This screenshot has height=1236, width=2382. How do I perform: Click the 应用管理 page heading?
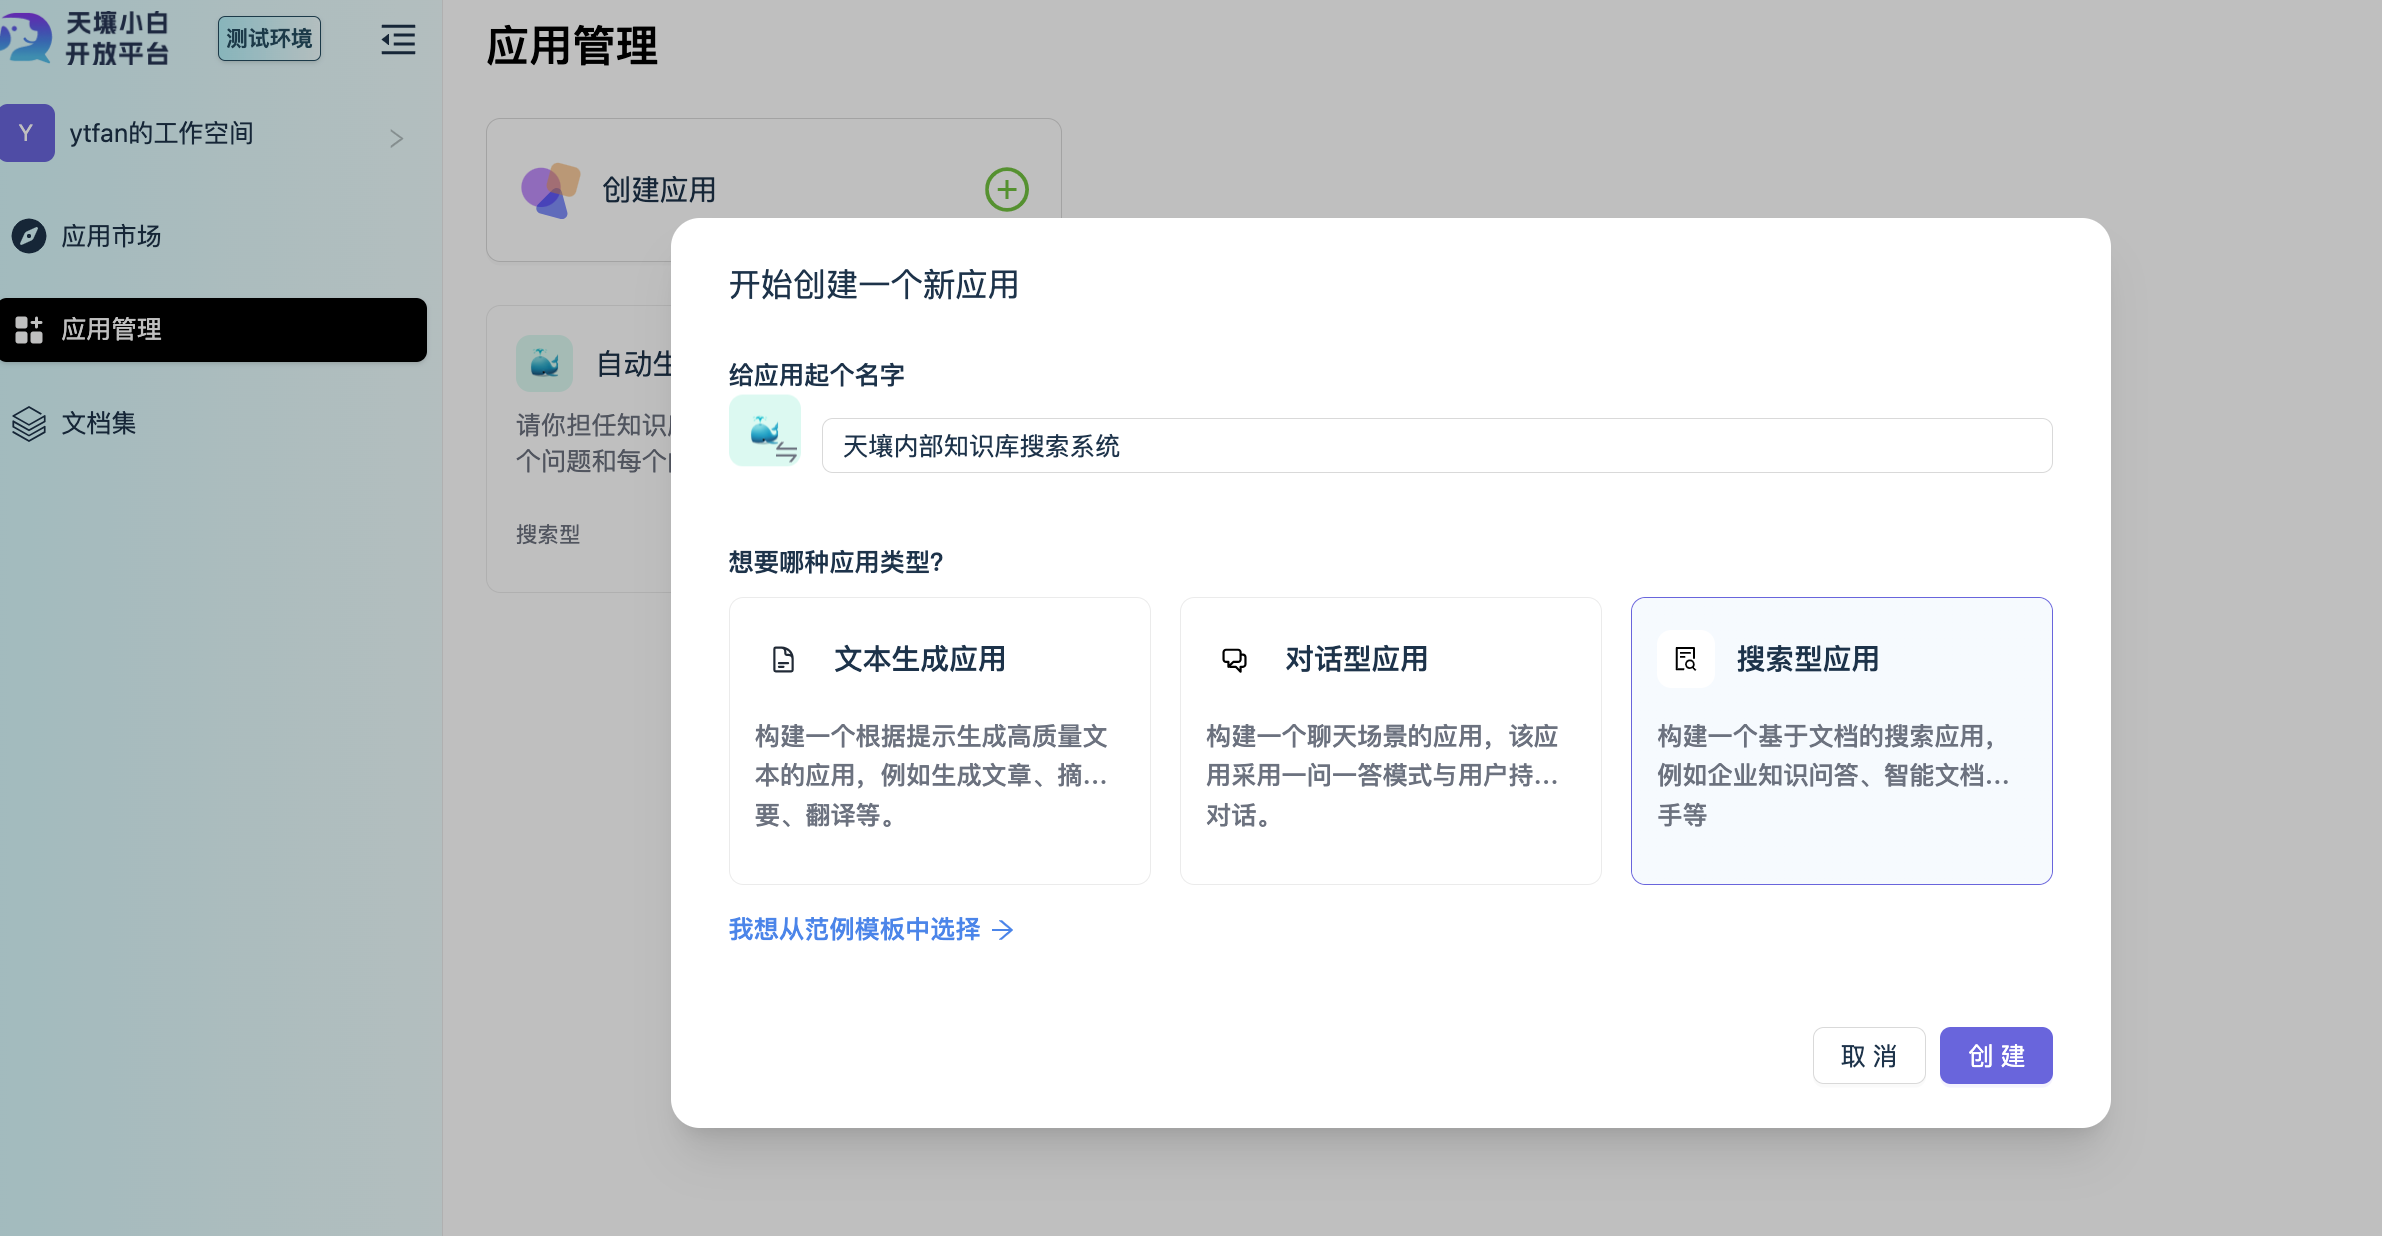click(572, 47)
